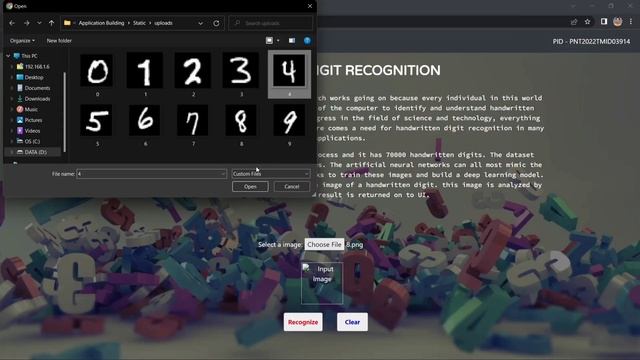Select the digit 3 image file
640x360 pixels.
241,75
